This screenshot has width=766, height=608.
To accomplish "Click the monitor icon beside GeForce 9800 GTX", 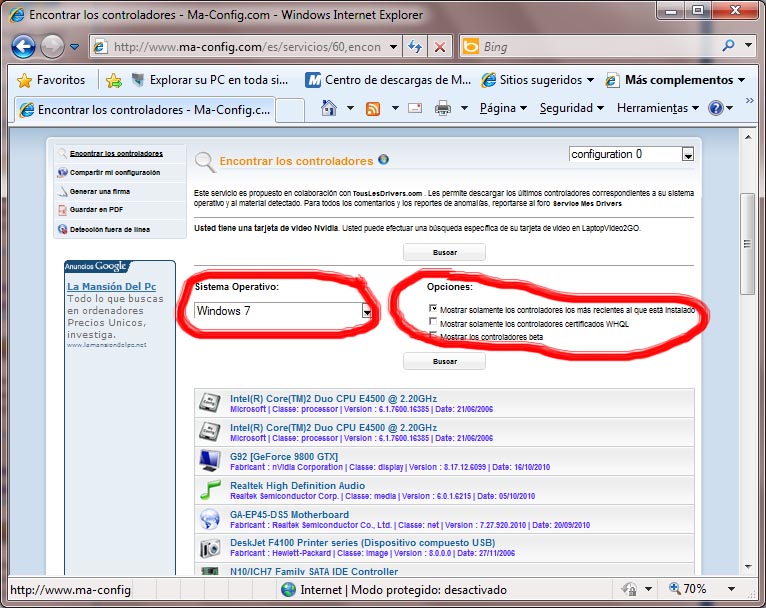I will pyautogui.click(x=210, y=461).
